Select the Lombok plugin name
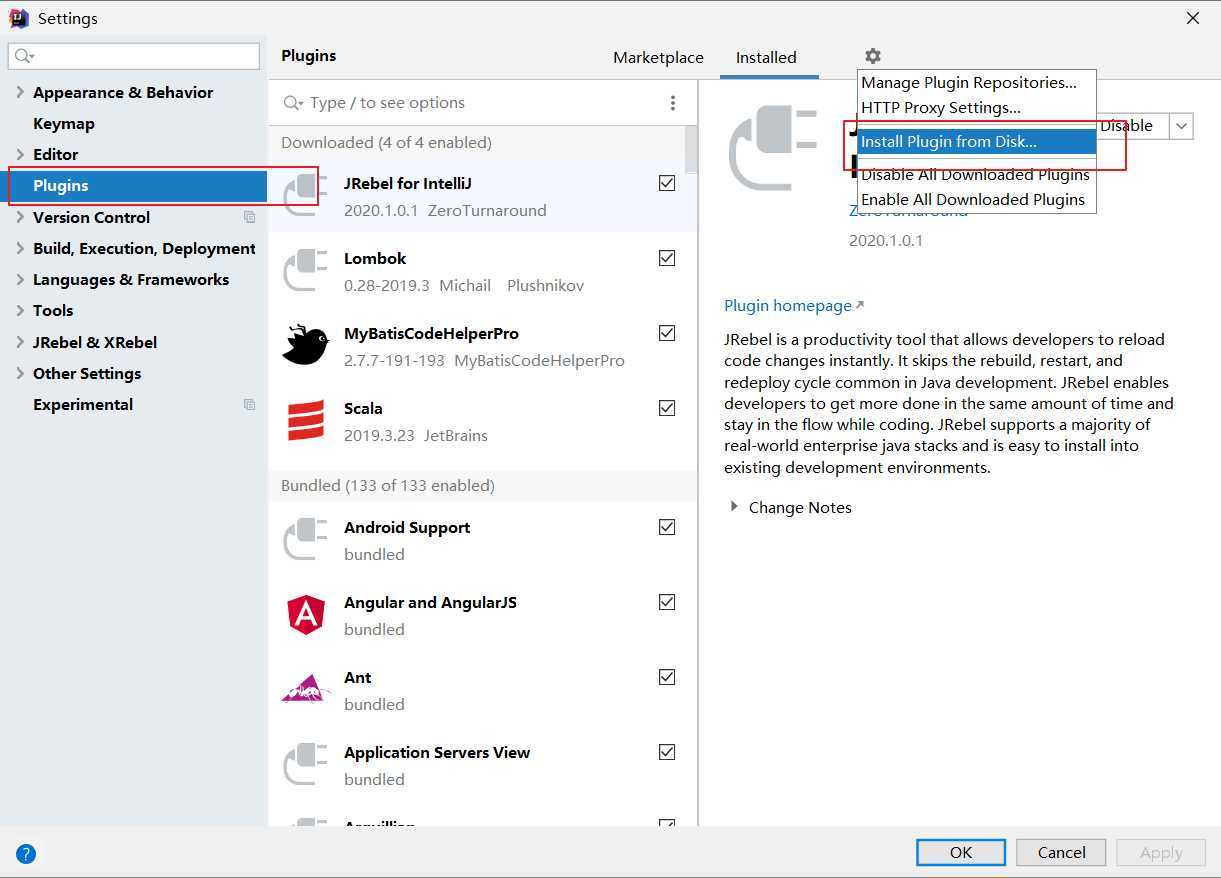1221x878 pixels. click(375, 258)
